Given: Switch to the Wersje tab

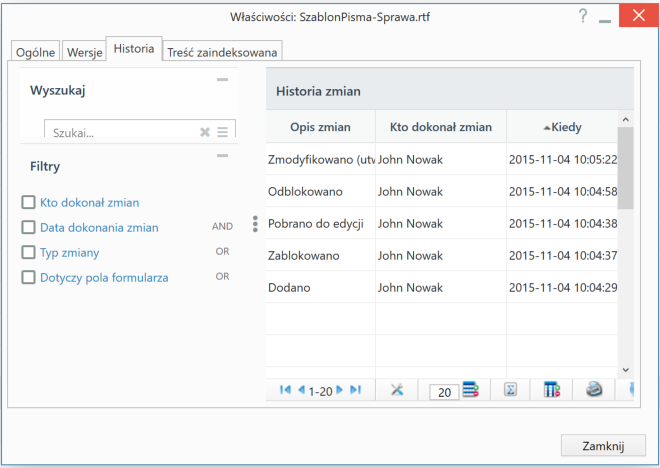Looking at the screenshot, I should pos(83,52).
